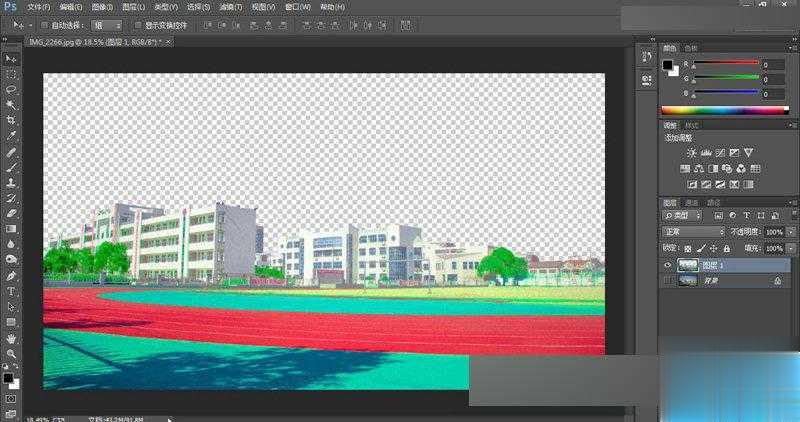Switch to the 通道 tab
This screenshot has height=422, width=800.
pos(692,203)
